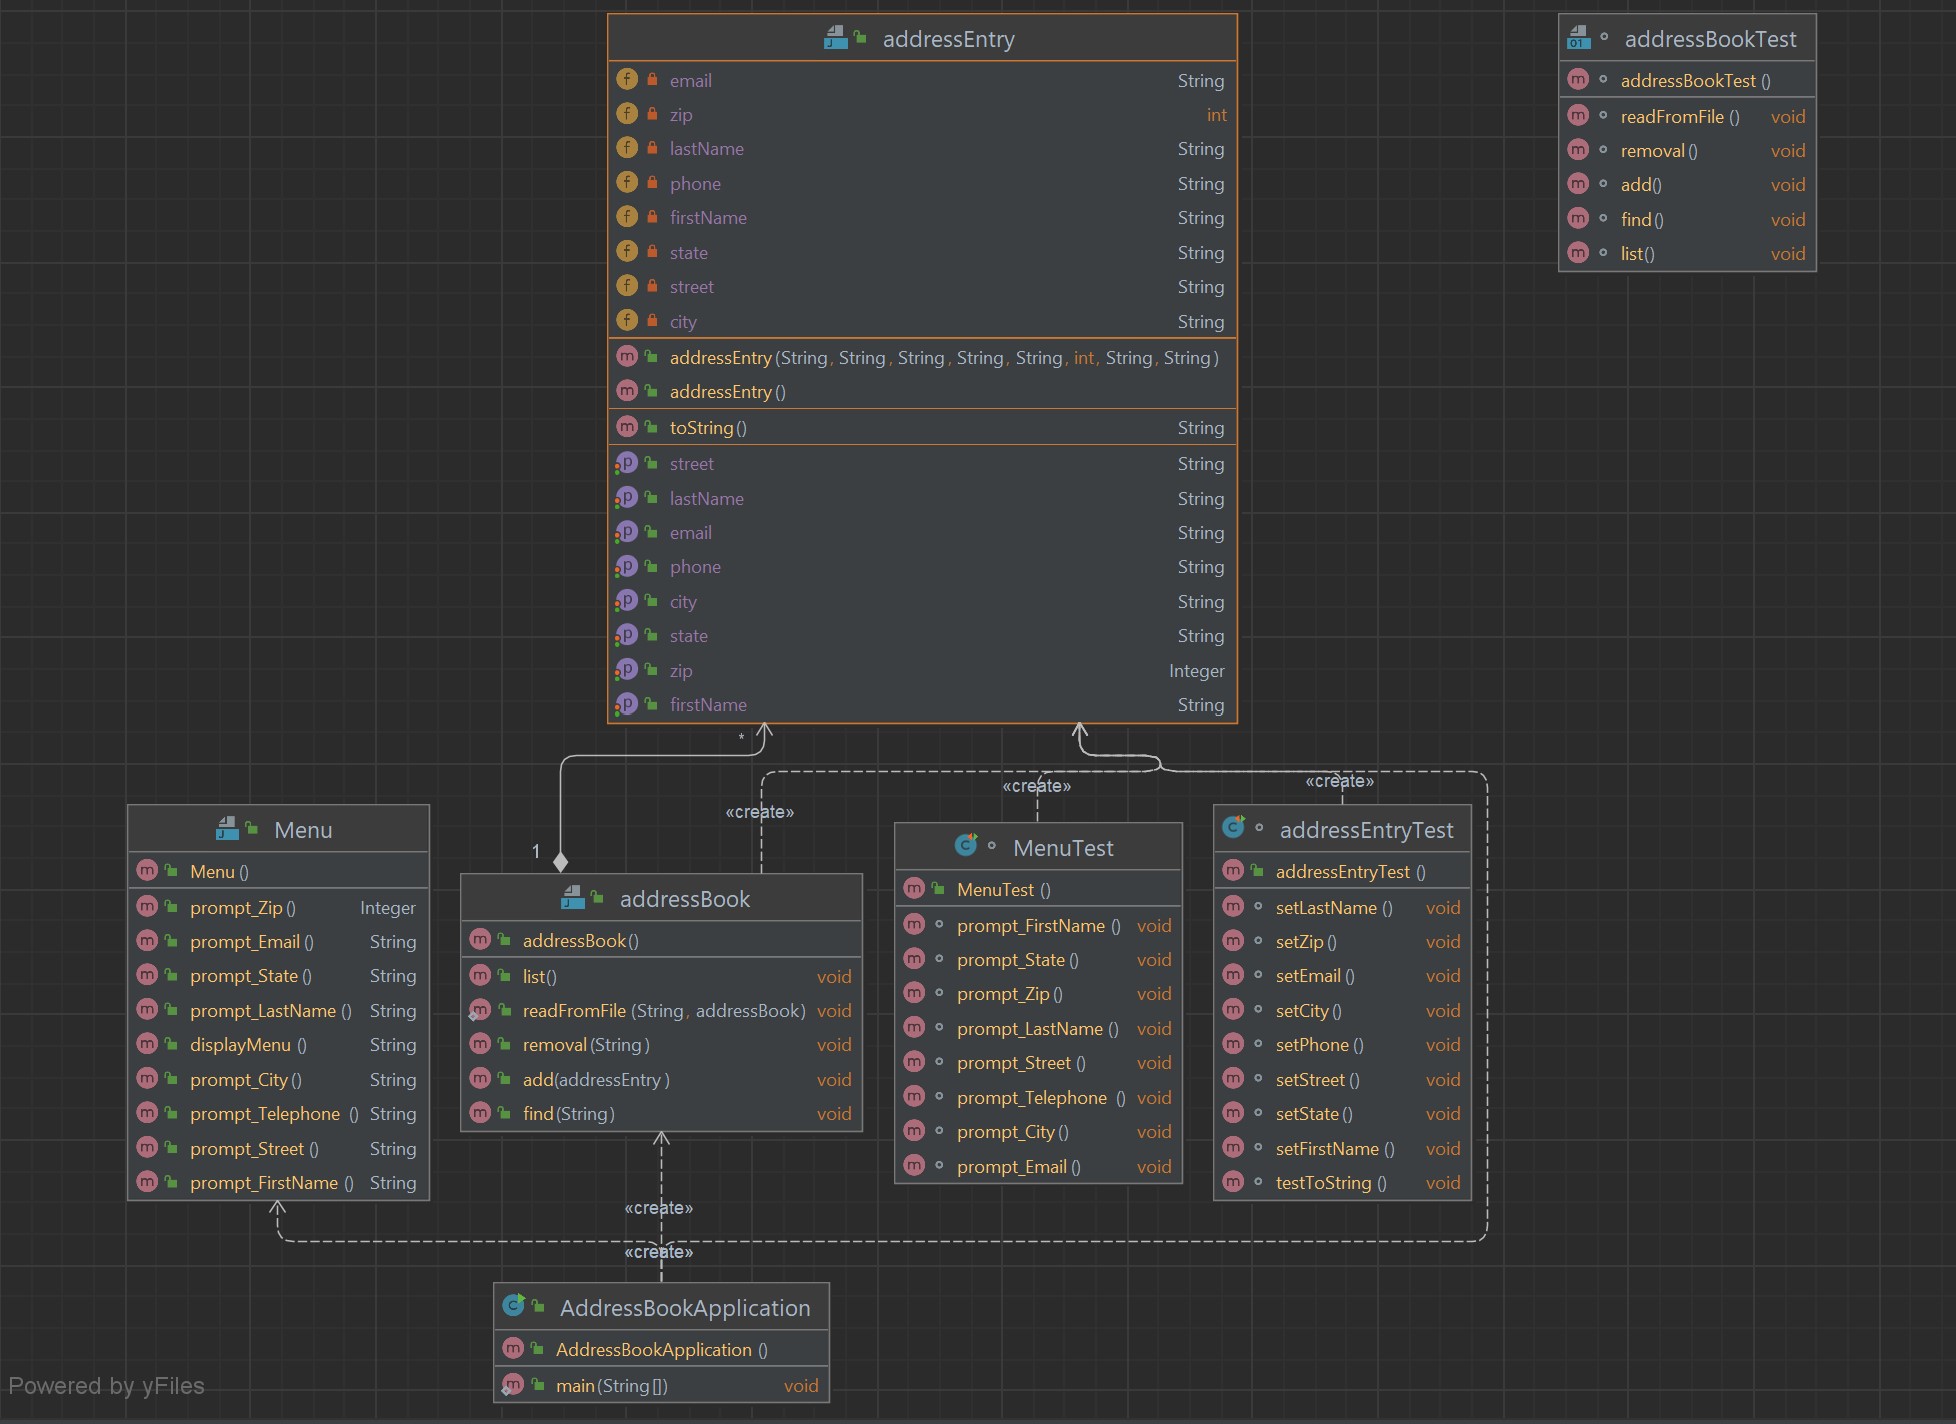1956x1424 pixels.
Task: Select prompt_State() in MenuTest
Action: point(1038,959)
